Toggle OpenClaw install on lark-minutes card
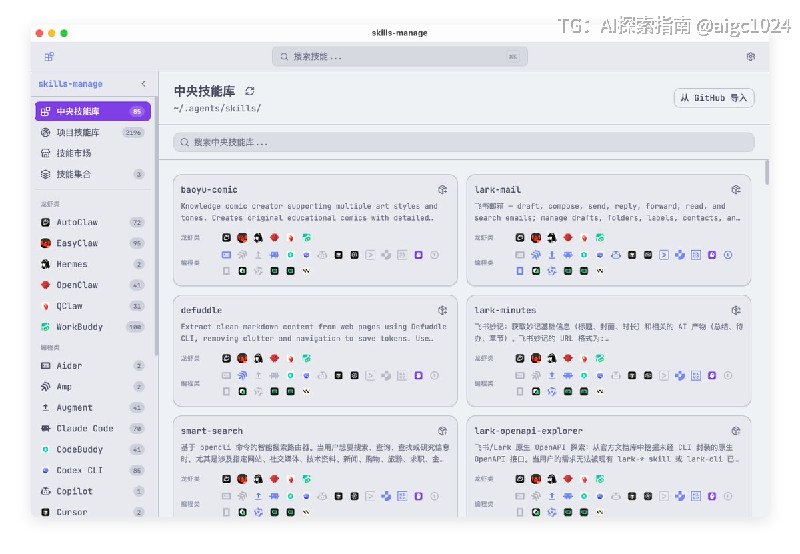This screenshot has width=800, height=554. point(568,358)
